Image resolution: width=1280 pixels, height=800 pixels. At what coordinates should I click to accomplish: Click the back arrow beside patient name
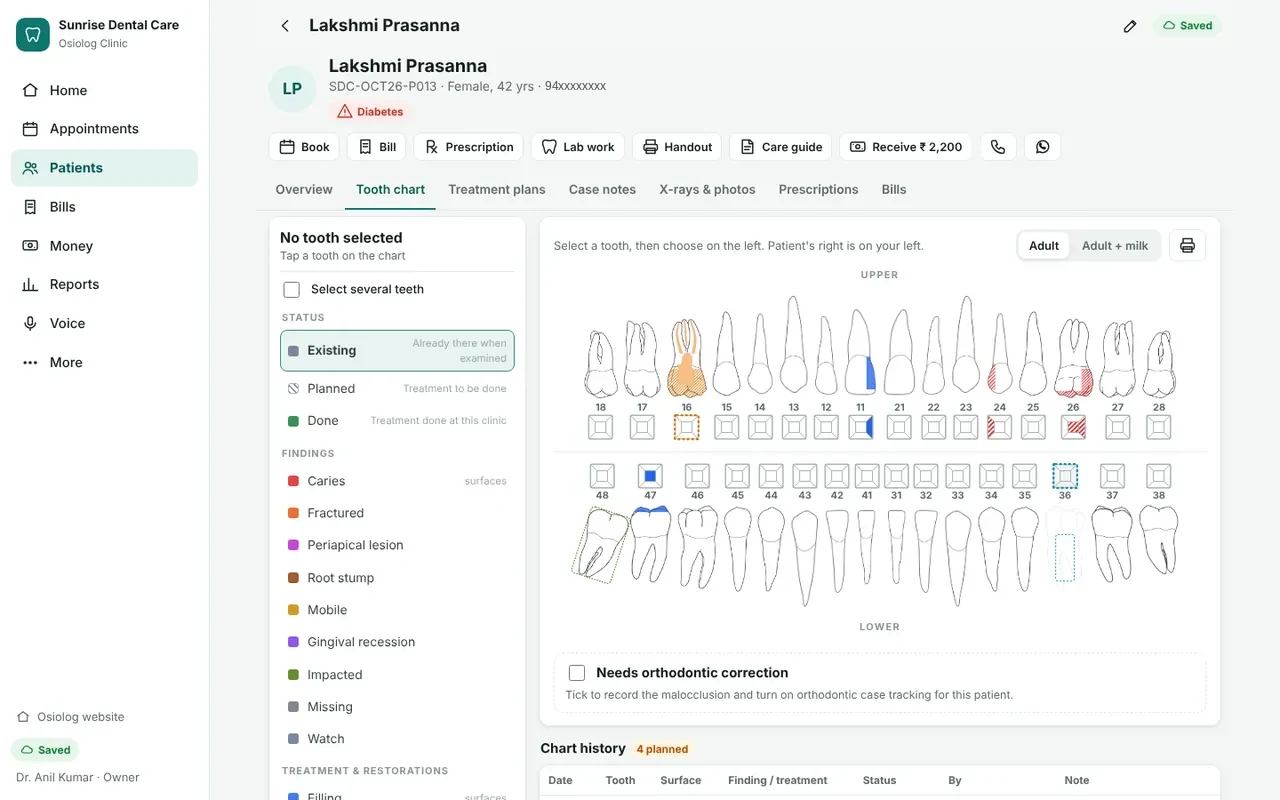285,26
